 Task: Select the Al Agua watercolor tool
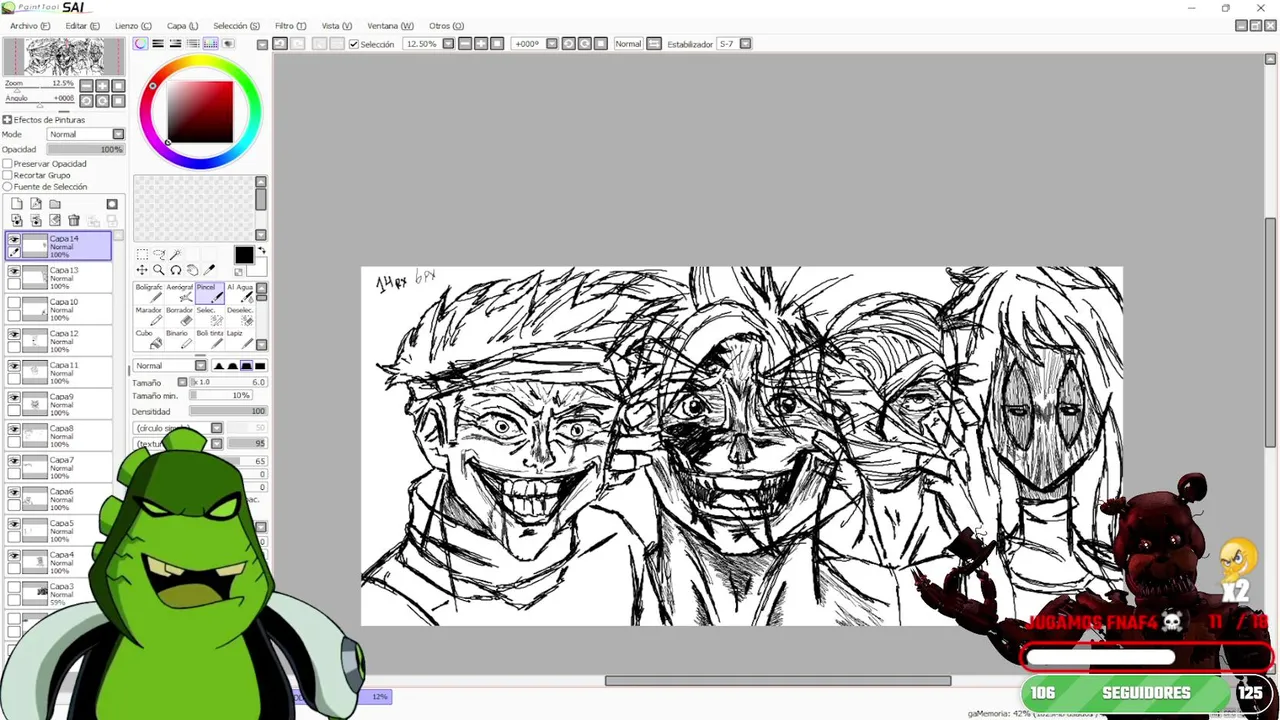pos(240,292)
